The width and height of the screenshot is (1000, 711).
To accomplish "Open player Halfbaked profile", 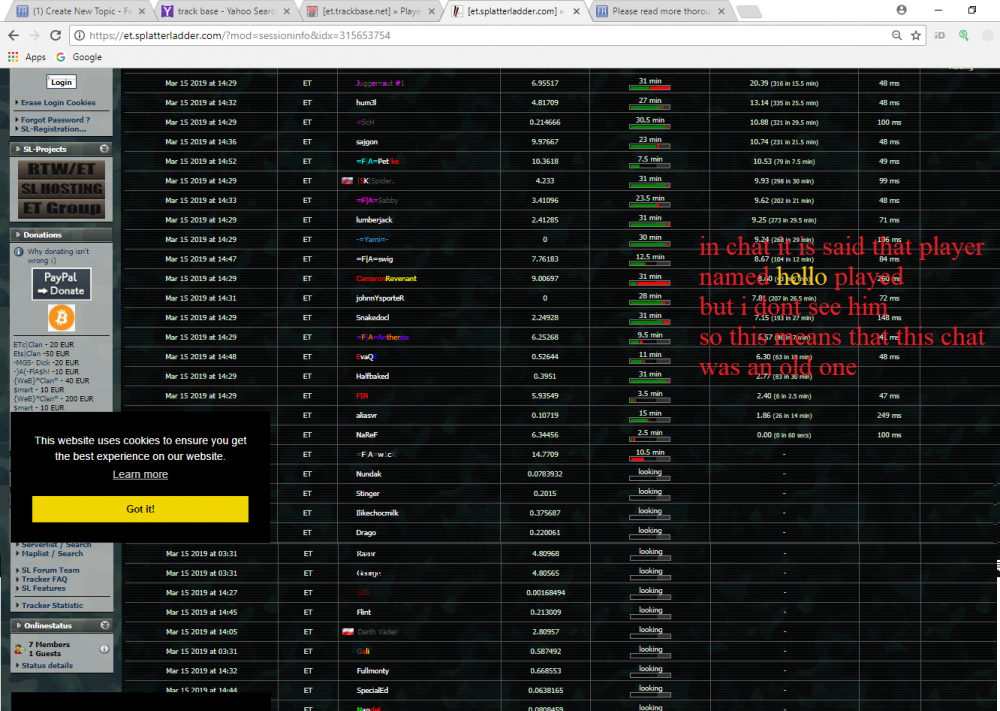I will [372, 376].
